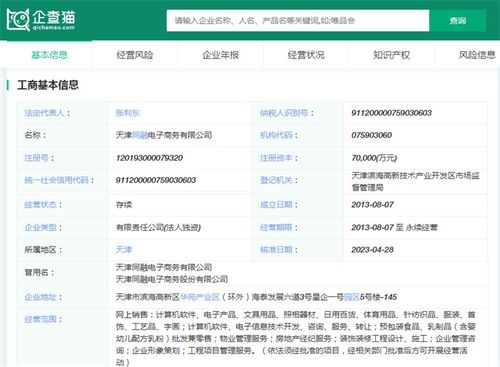The image size is (500, 367).
Task: Click the 成立日期 label link
Action: tap(276, 204)
